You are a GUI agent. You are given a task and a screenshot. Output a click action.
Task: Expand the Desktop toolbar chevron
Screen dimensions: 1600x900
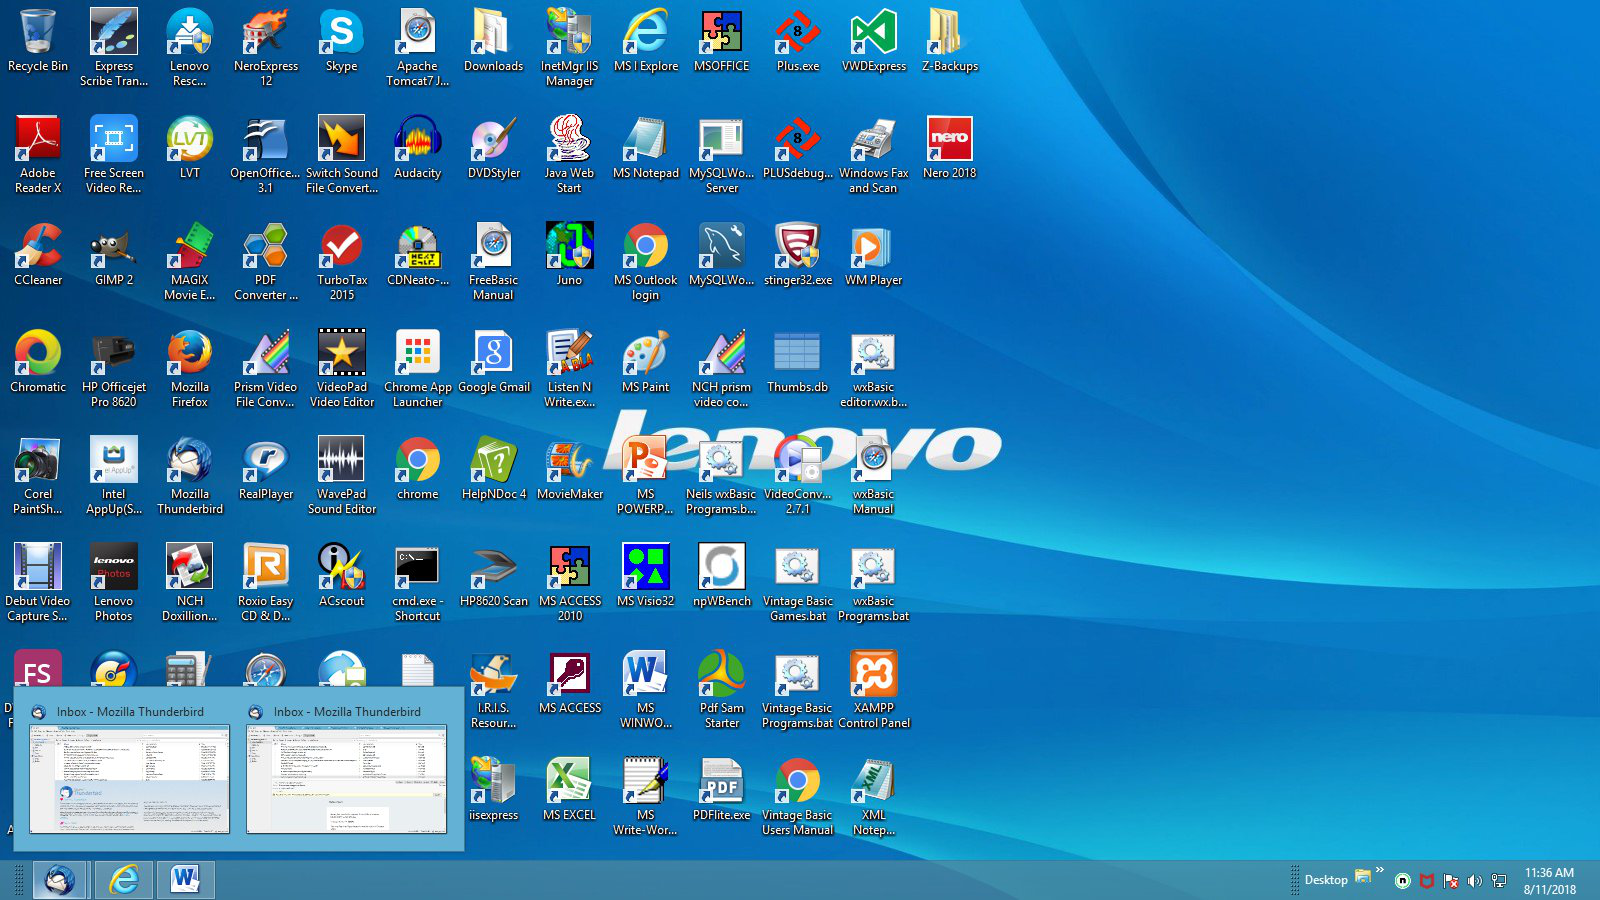(1380, 871)
